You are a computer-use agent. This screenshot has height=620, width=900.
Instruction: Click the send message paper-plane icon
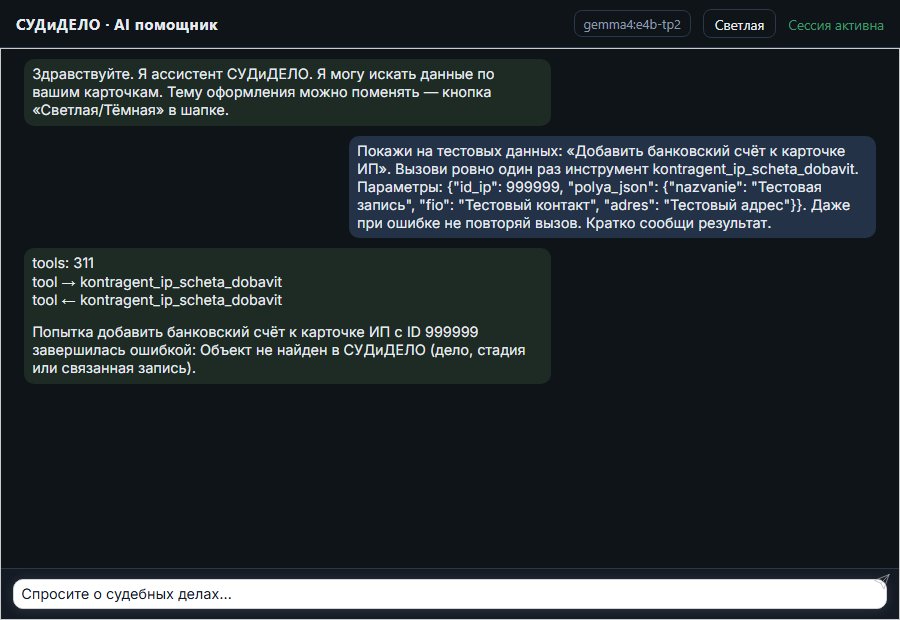[882, 580]
